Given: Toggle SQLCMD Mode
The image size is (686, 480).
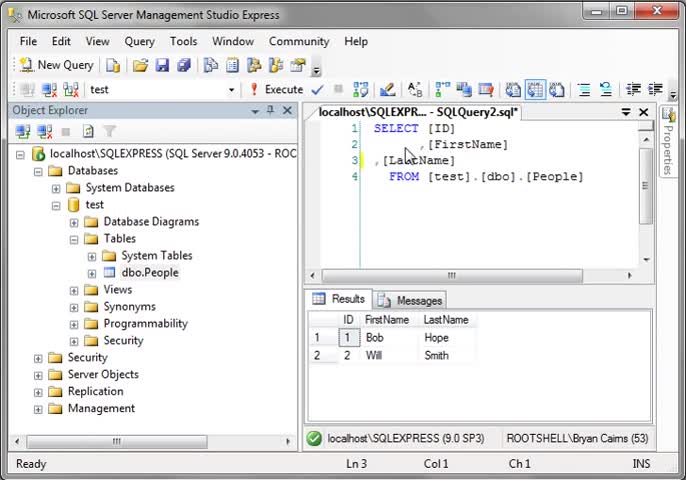Looking at the screenshot, I should tap(486, 90).
